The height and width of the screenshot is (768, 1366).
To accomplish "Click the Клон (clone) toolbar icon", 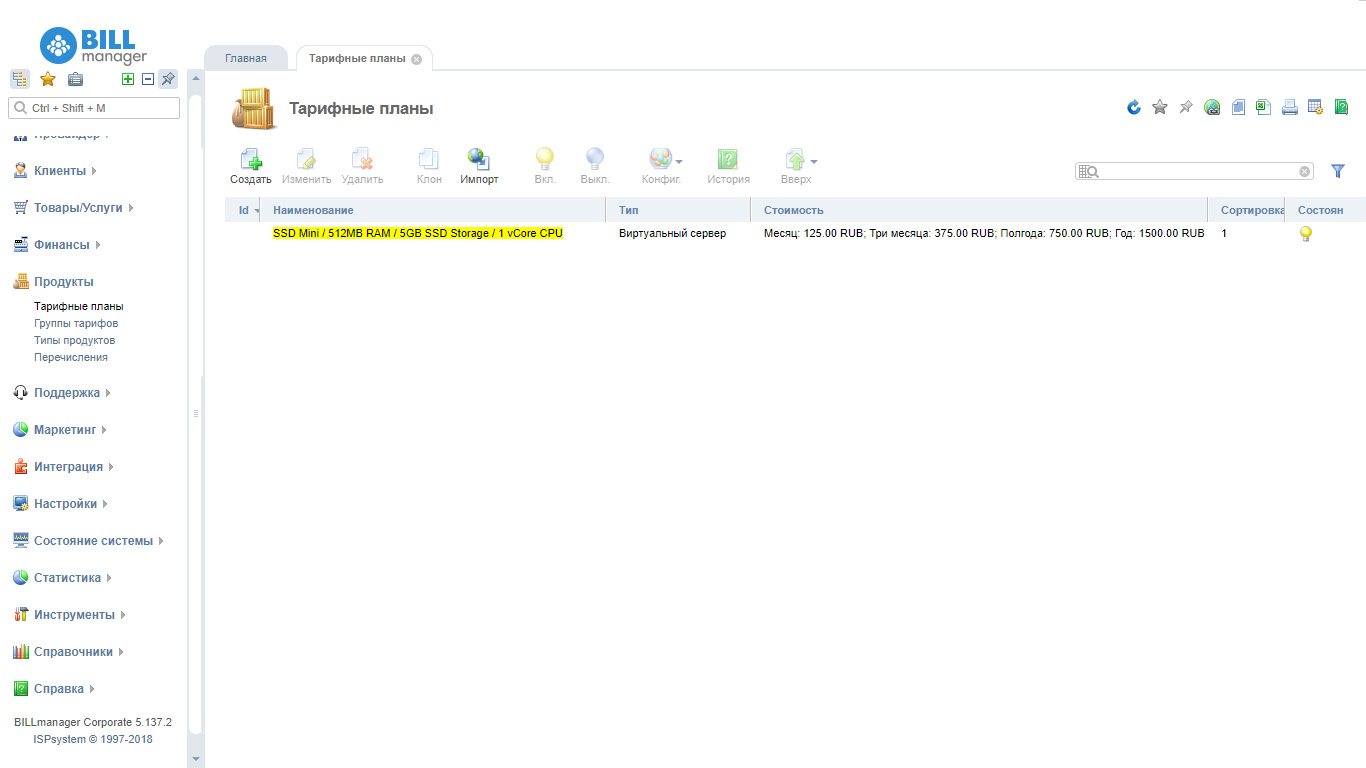I will [x=429, y=159].
